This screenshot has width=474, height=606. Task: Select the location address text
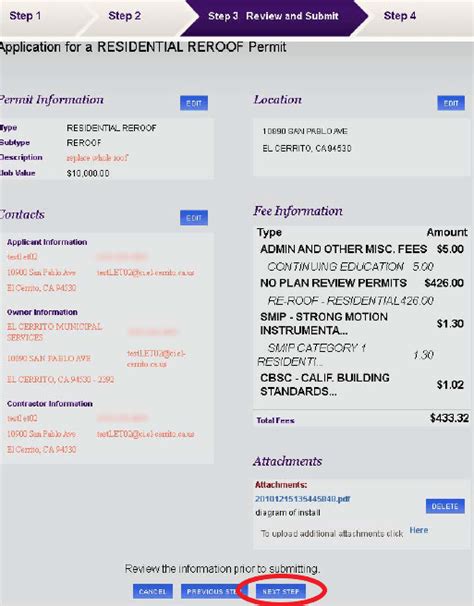point(307,140)
